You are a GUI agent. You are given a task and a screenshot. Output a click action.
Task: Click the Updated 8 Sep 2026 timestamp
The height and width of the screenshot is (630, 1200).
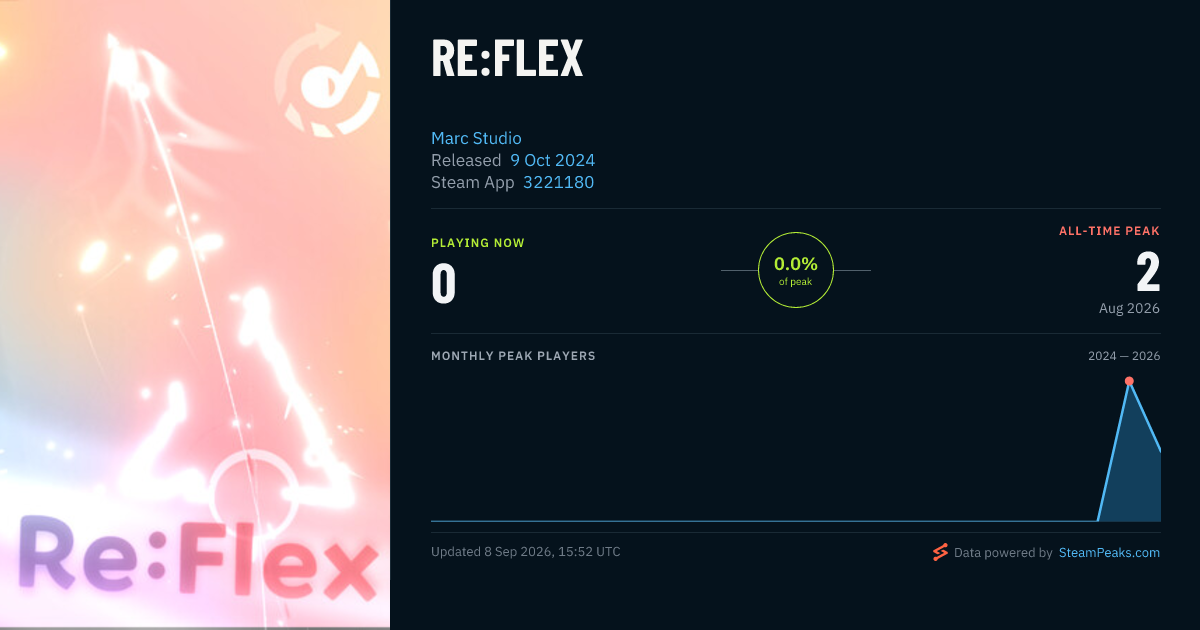click(x=526, y=552)
